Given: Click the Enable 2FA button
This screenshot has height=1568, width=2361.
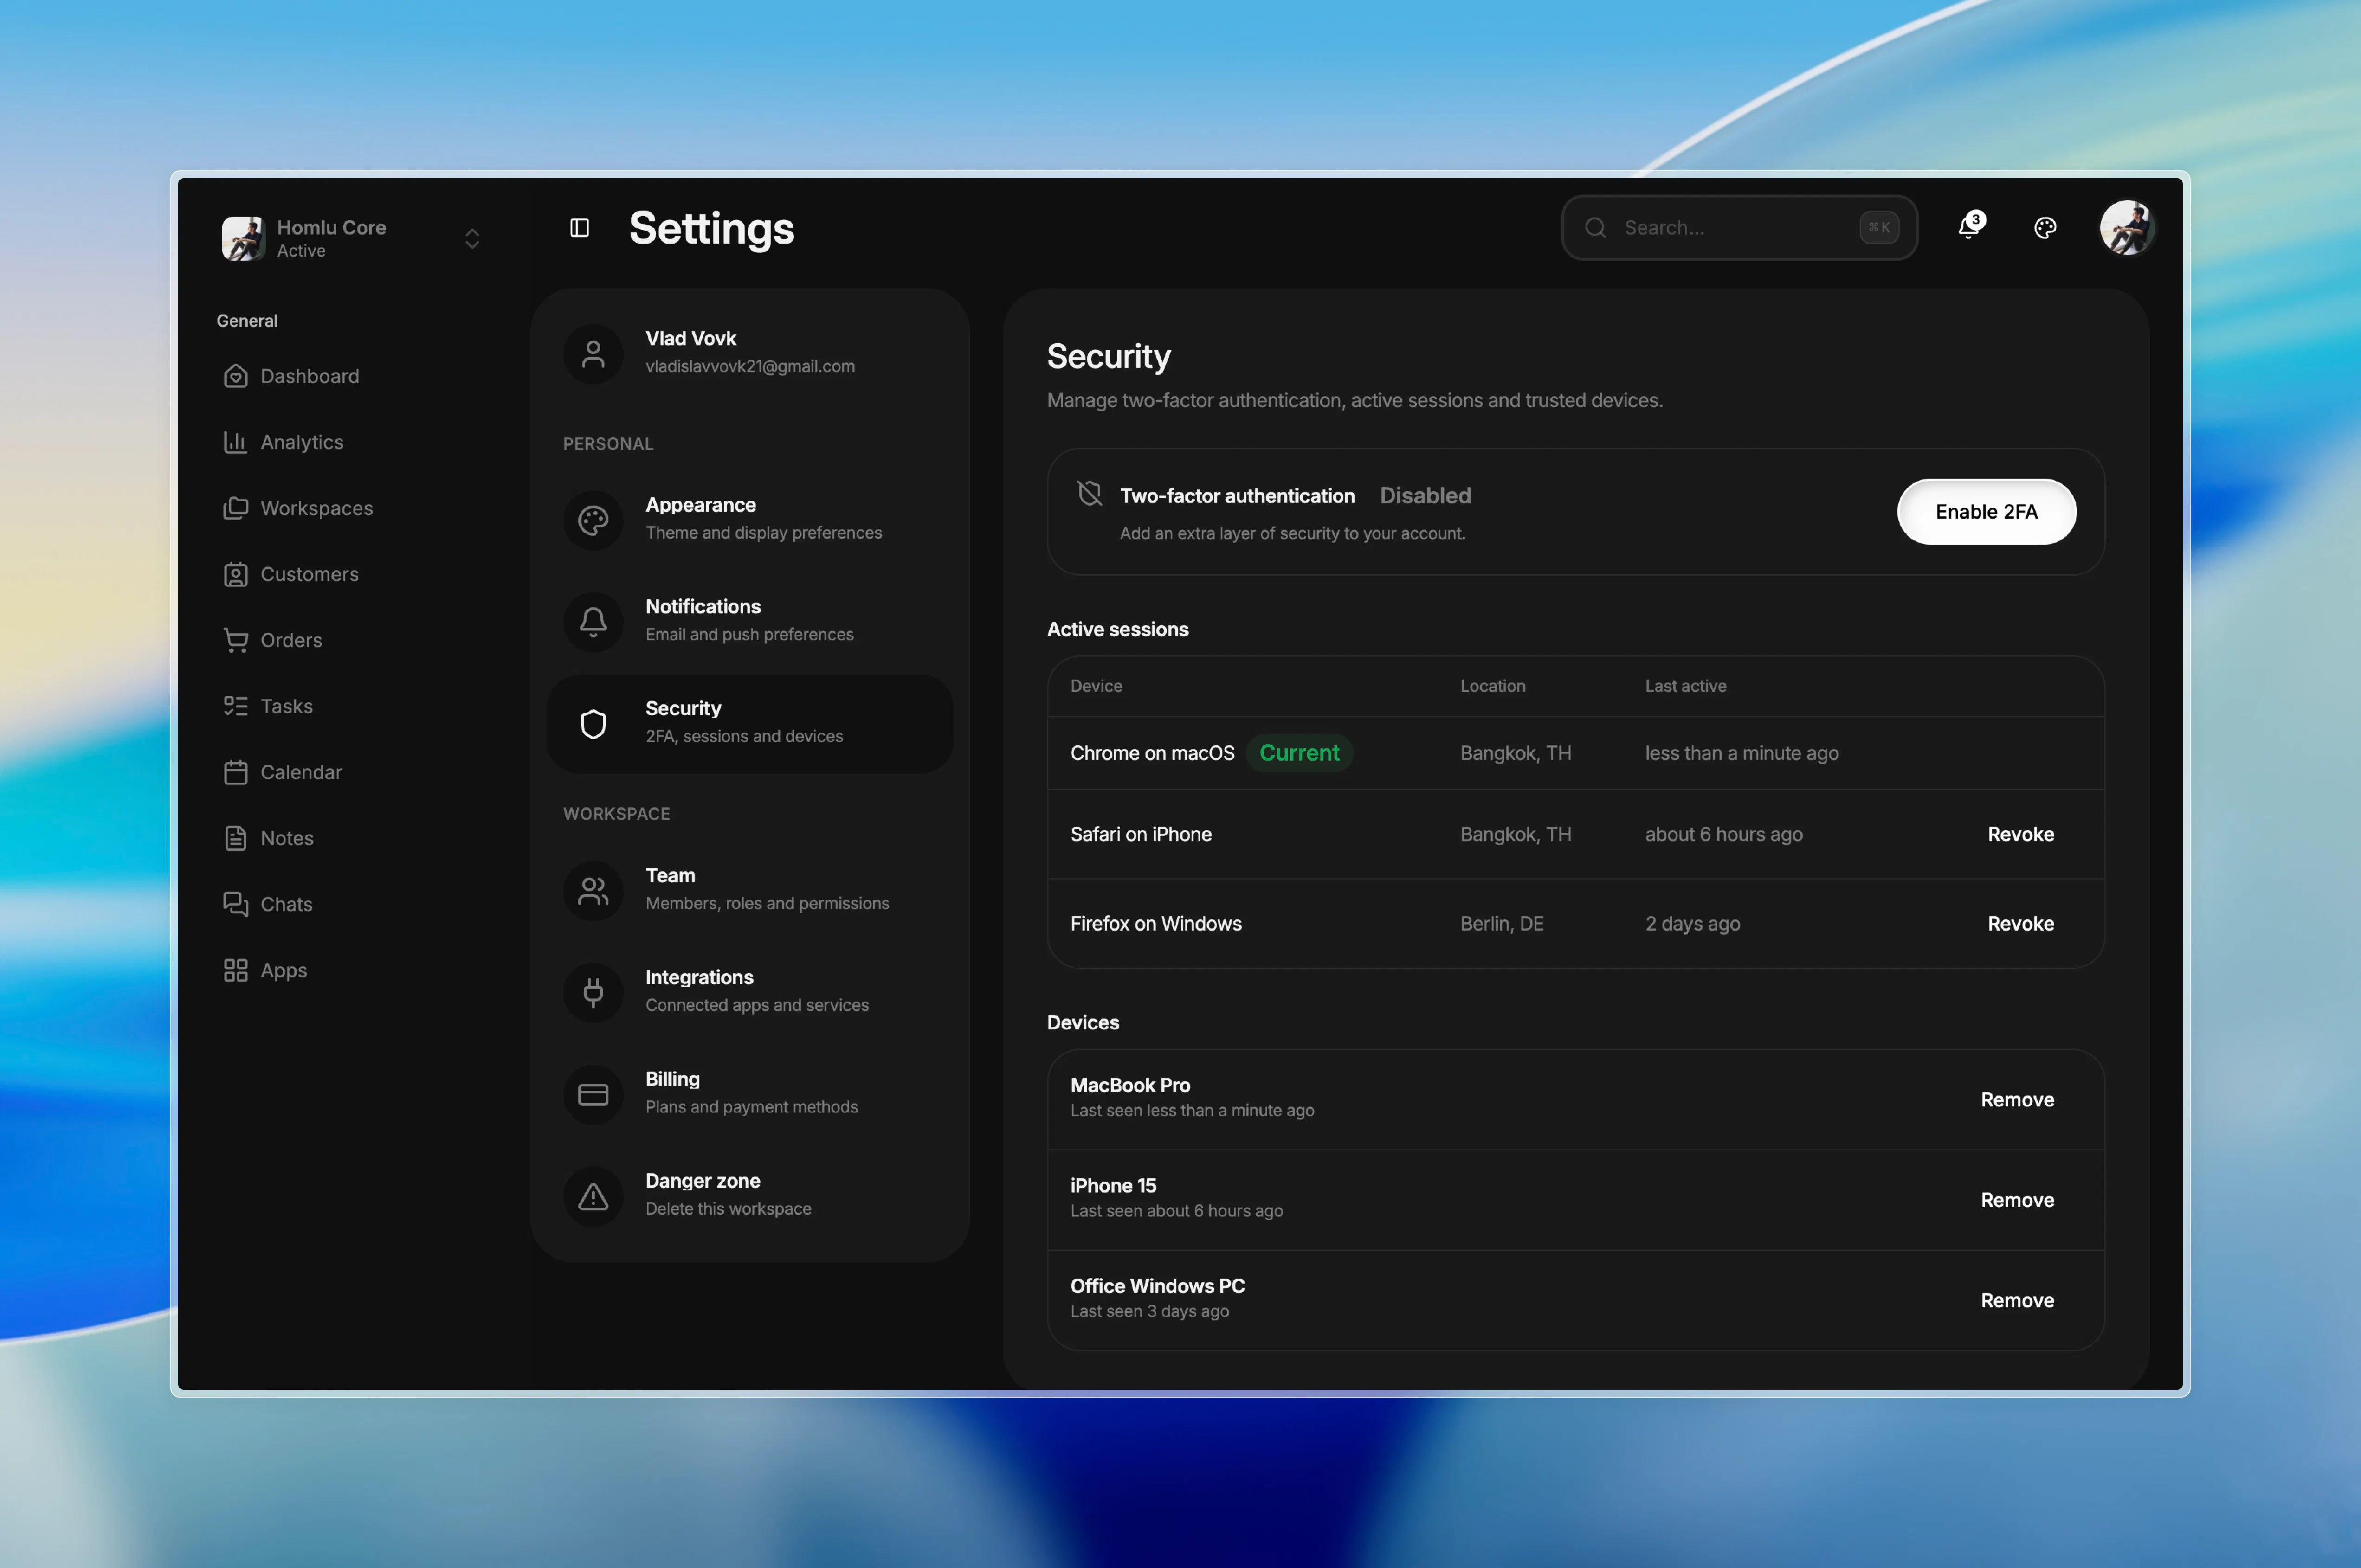Looking at the screenshot, I should [x=1986, y=512].
